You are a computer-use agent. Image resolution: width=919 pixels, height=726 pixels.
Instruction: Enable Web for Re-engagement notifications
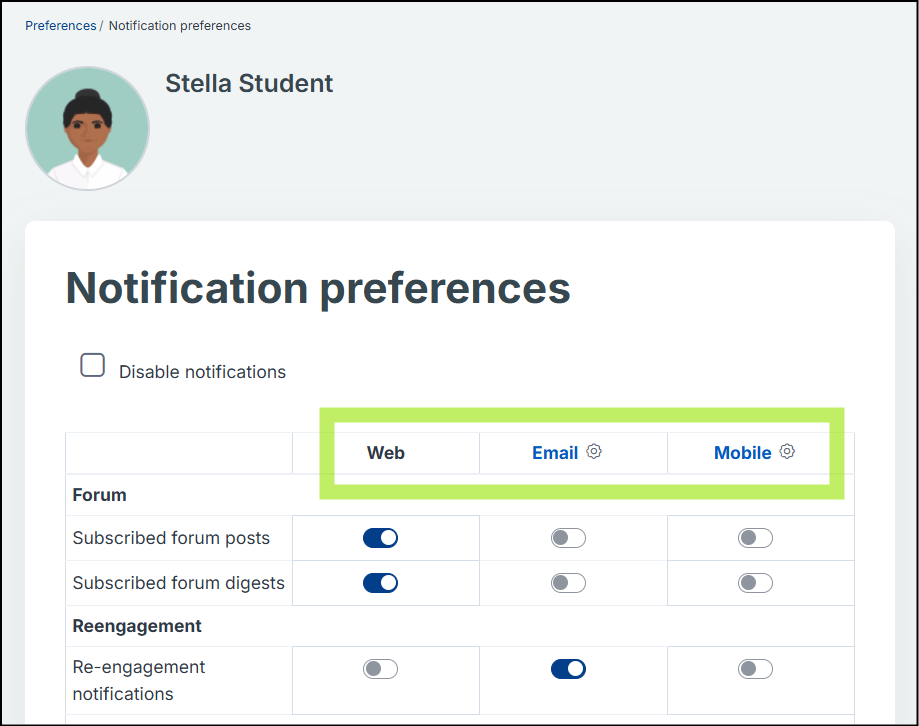pyautogui.click(x=380, y=669)
